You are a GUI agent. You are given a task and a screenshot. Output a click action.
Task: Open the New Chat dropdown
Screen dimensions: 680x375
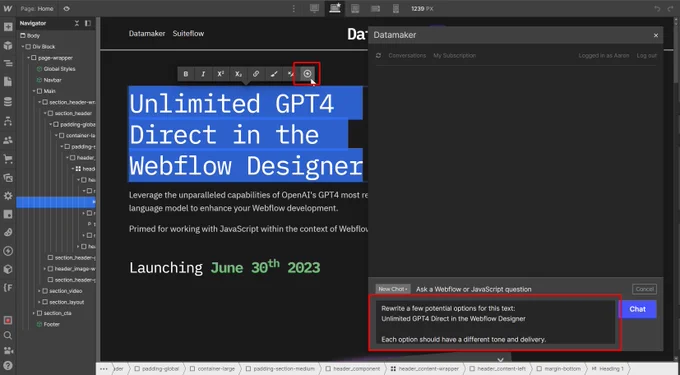pos(393,289)
